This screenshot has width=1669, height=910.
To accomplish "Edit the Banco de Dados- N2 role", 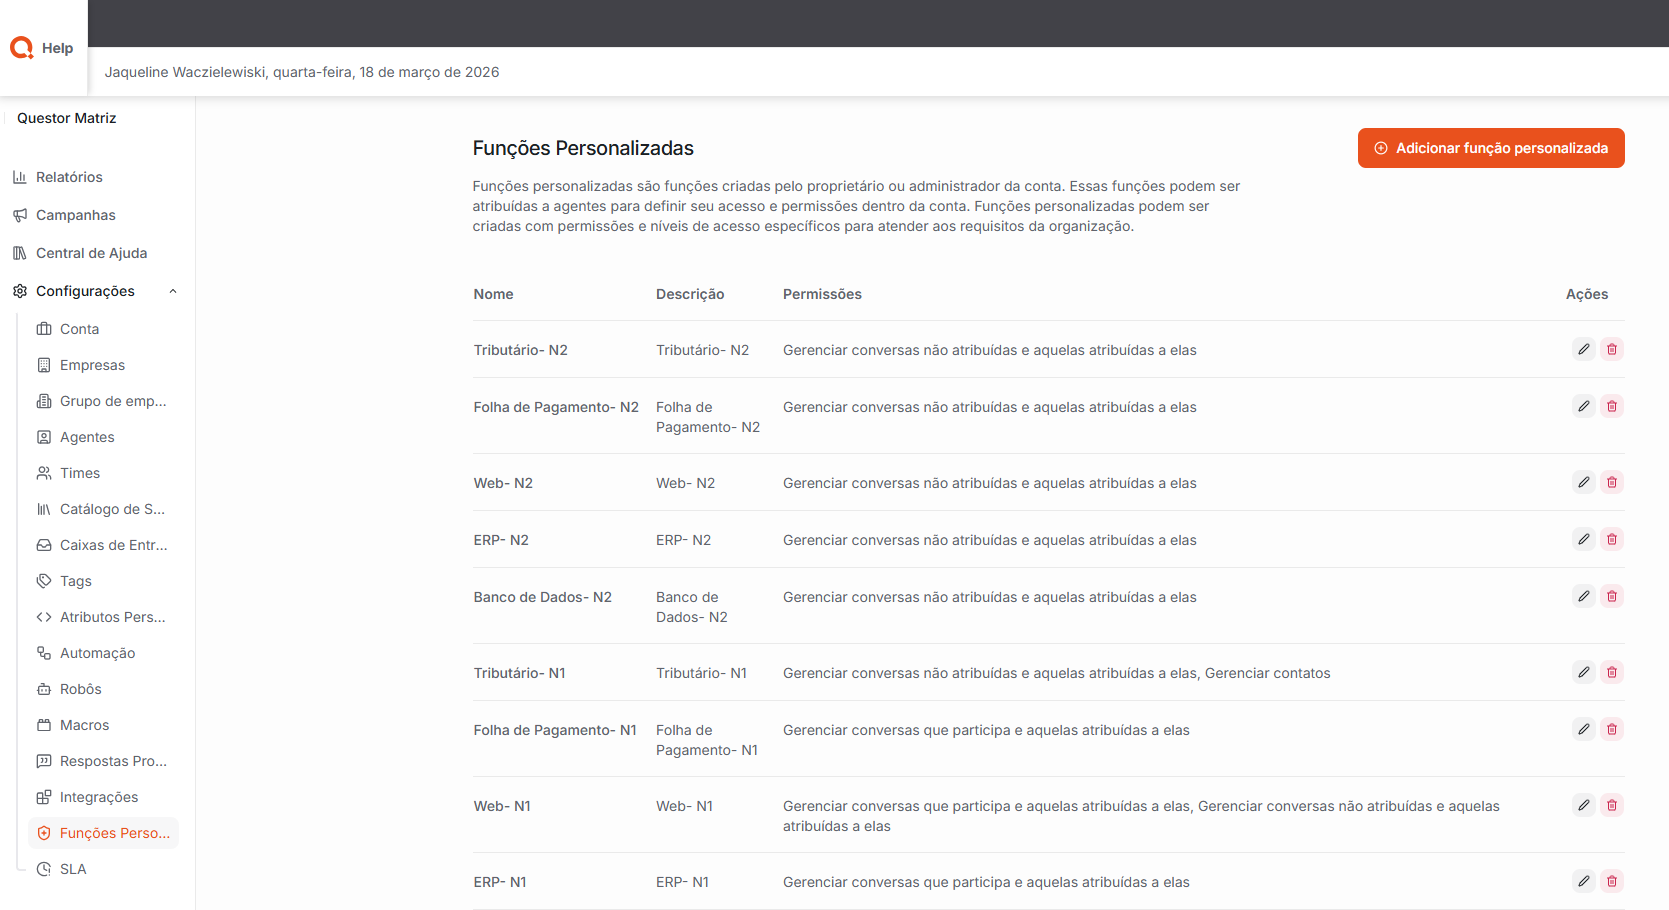I will [1583, 596].
